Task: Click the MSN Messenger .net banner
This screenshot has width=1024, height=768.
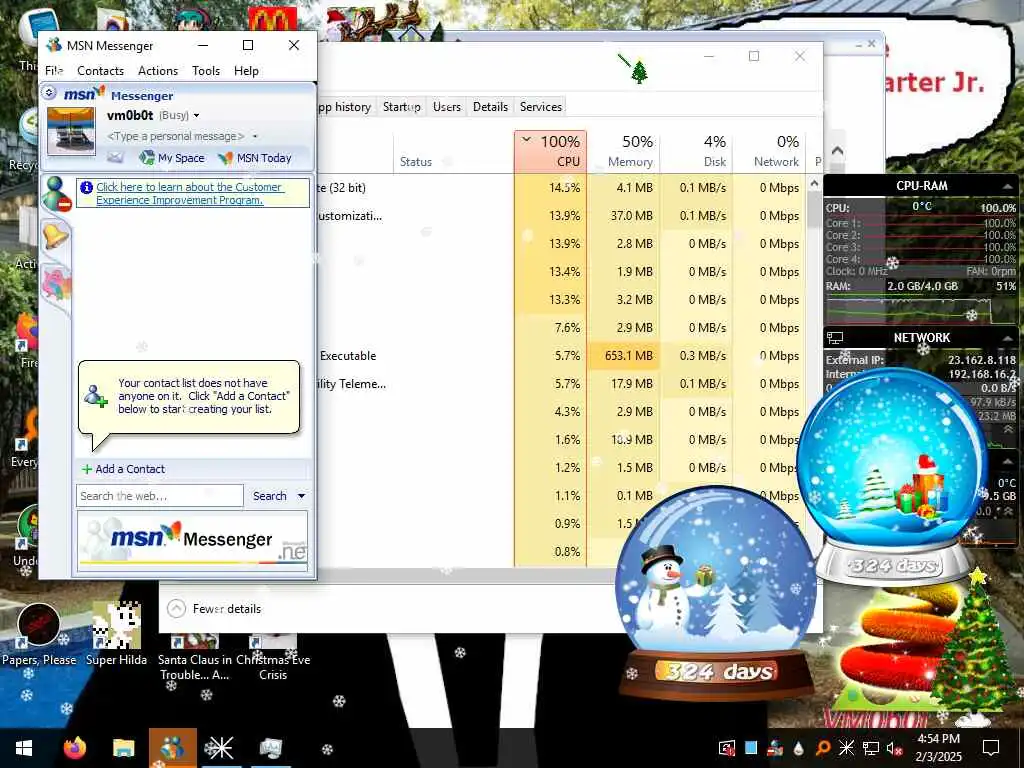Action: (192, 541)
